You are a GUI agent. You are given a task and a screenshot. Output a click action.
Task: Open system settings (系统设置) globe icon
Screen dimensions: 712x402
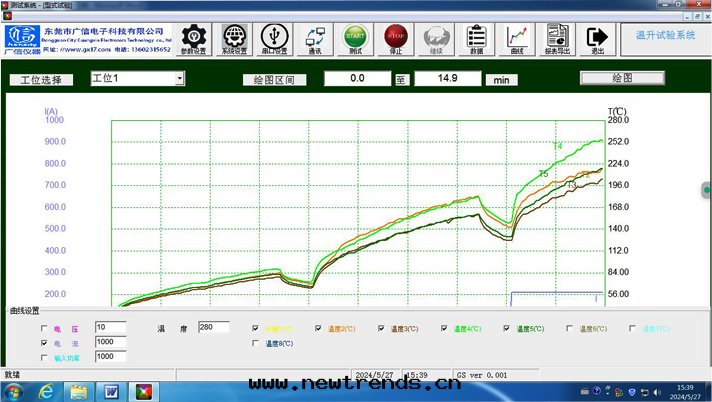pos(236,38)
